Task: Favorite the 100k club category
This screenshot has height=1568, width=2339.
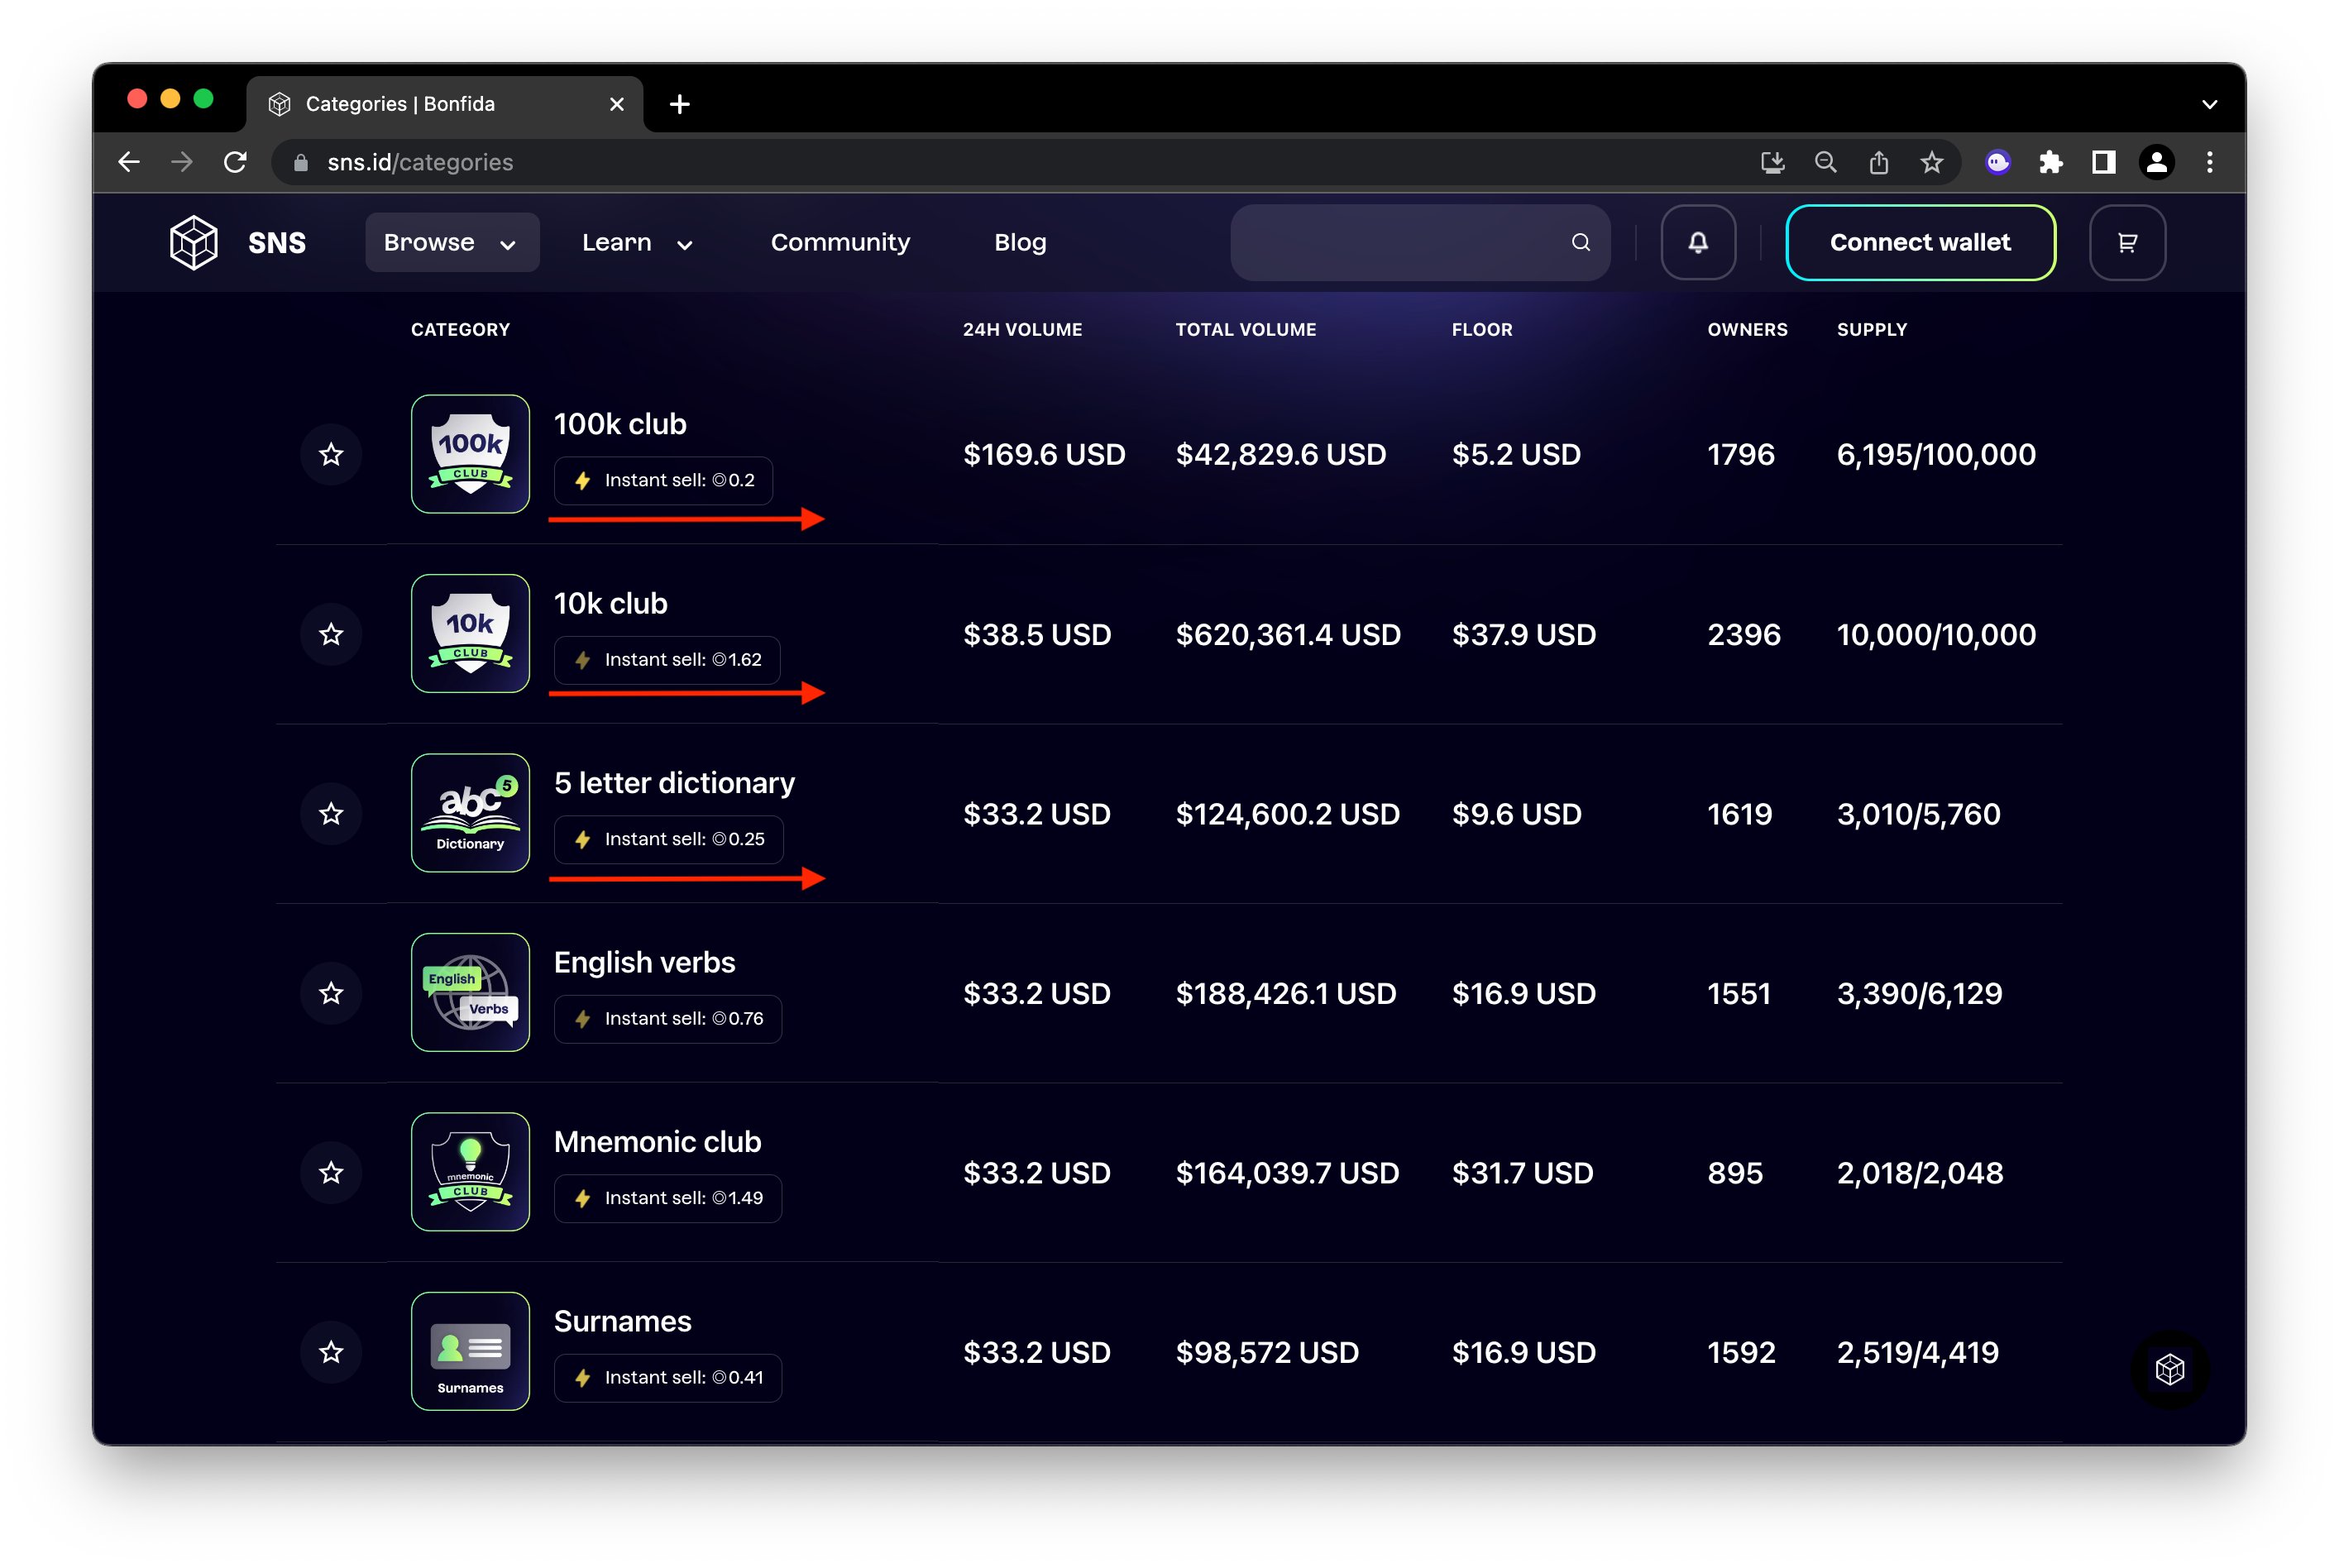Action: click(x=331, y=454)
